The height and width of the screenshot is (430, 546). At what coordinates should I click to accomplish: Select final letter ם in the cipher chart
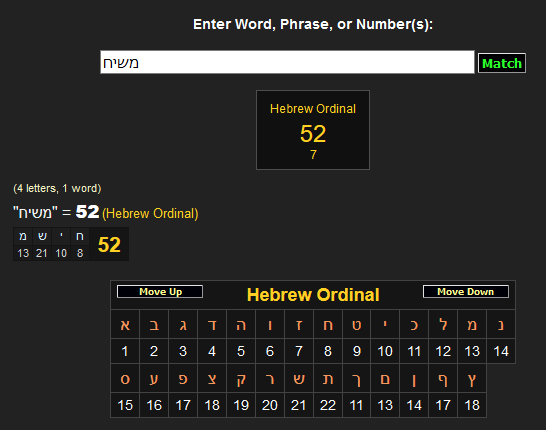[x=385, y=379]
